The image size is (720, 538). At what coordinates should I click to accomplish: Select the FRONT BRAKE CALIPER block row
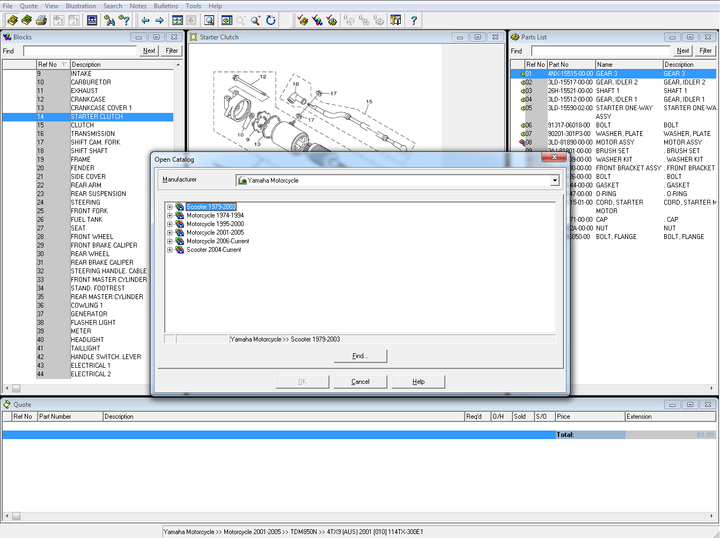[88, 245]
